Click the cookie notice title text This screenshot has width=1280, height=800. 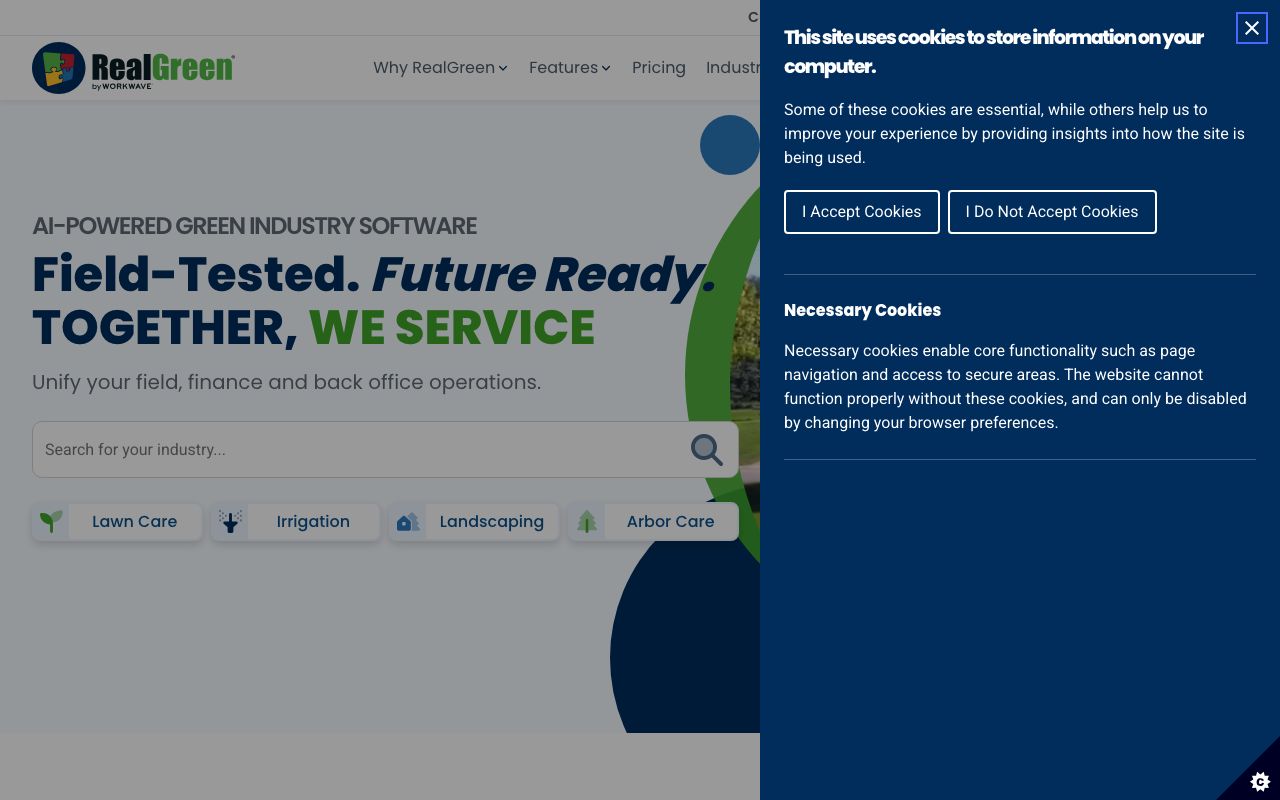994,52
